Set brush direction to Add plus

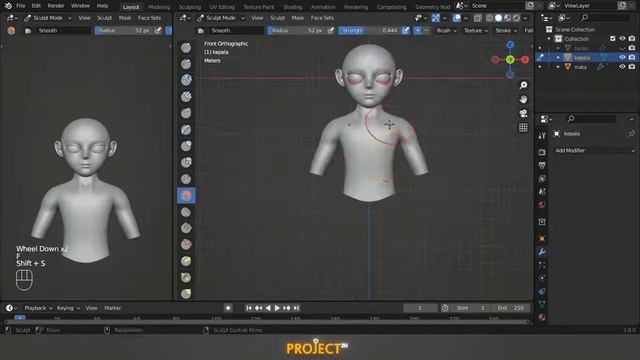coord(418,30)
